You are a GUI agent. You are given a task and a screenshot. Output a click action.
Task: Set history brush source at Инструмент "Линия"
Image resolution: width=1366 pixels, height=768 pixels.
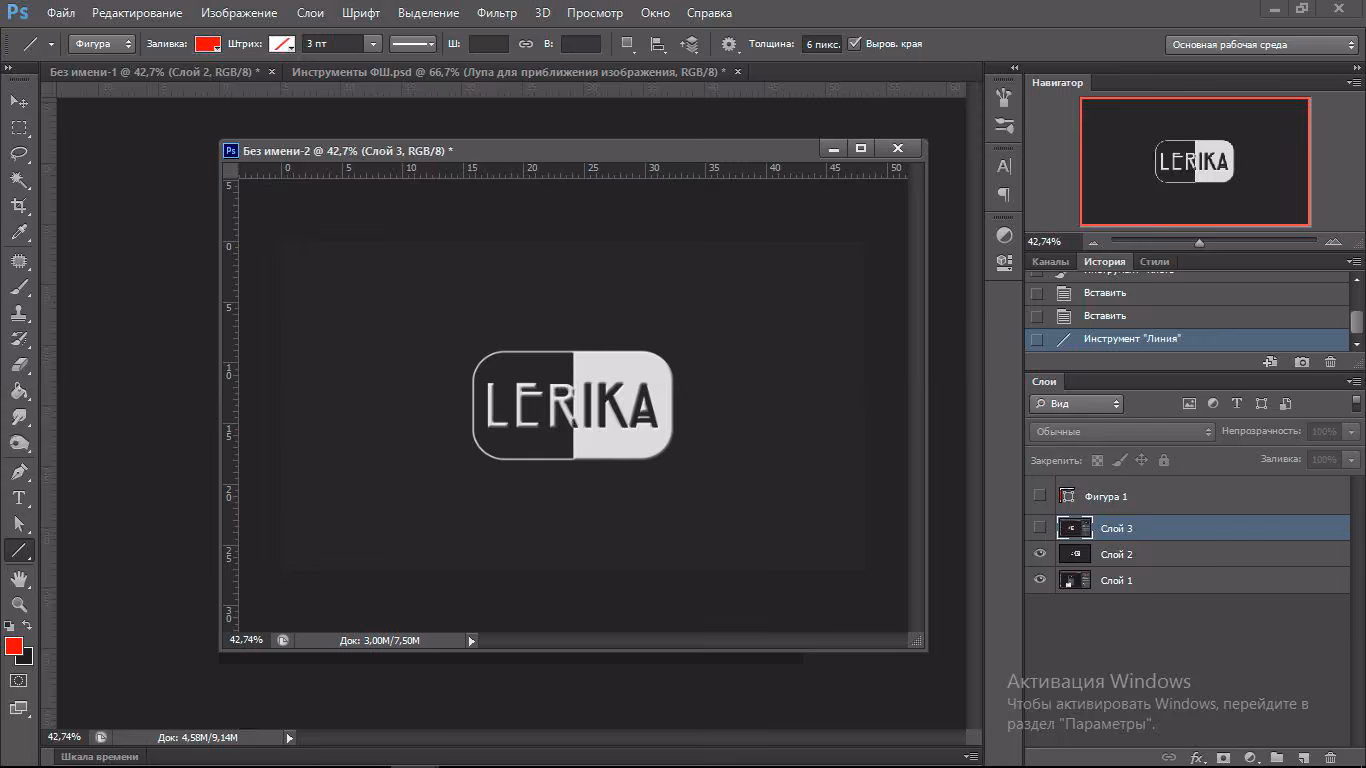point(1037,339)
